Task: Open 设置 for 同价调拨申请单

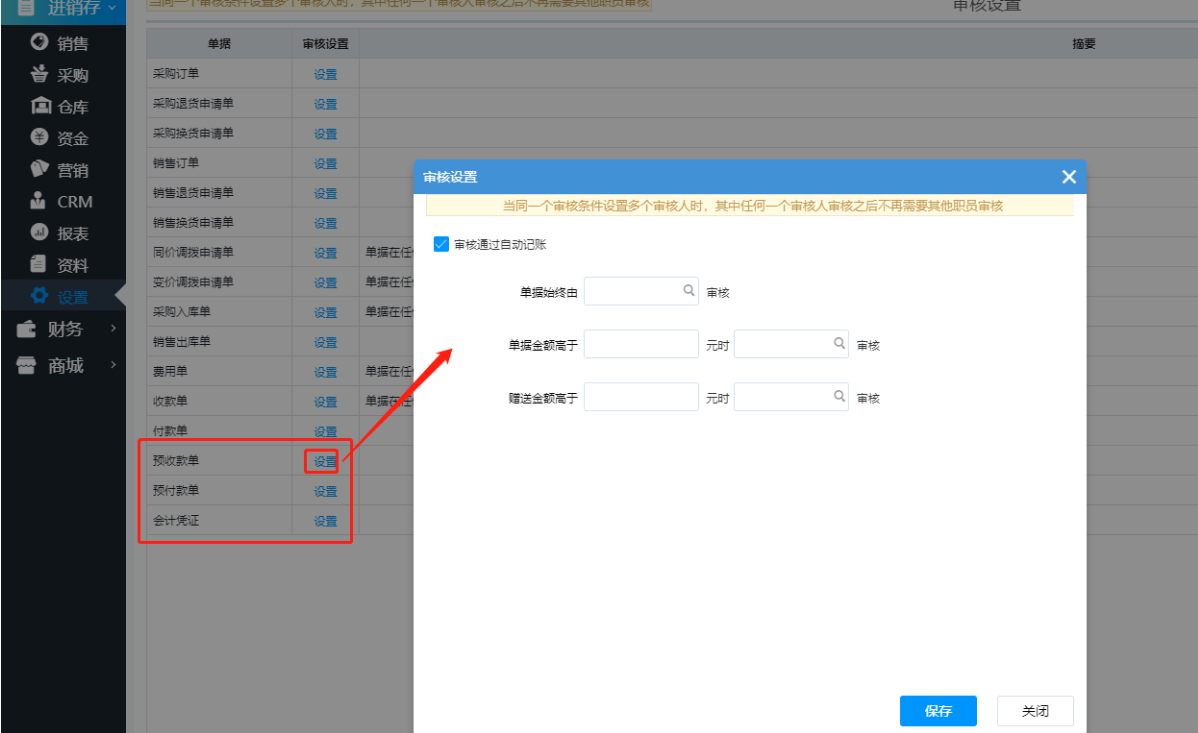Action: (325, 253)
